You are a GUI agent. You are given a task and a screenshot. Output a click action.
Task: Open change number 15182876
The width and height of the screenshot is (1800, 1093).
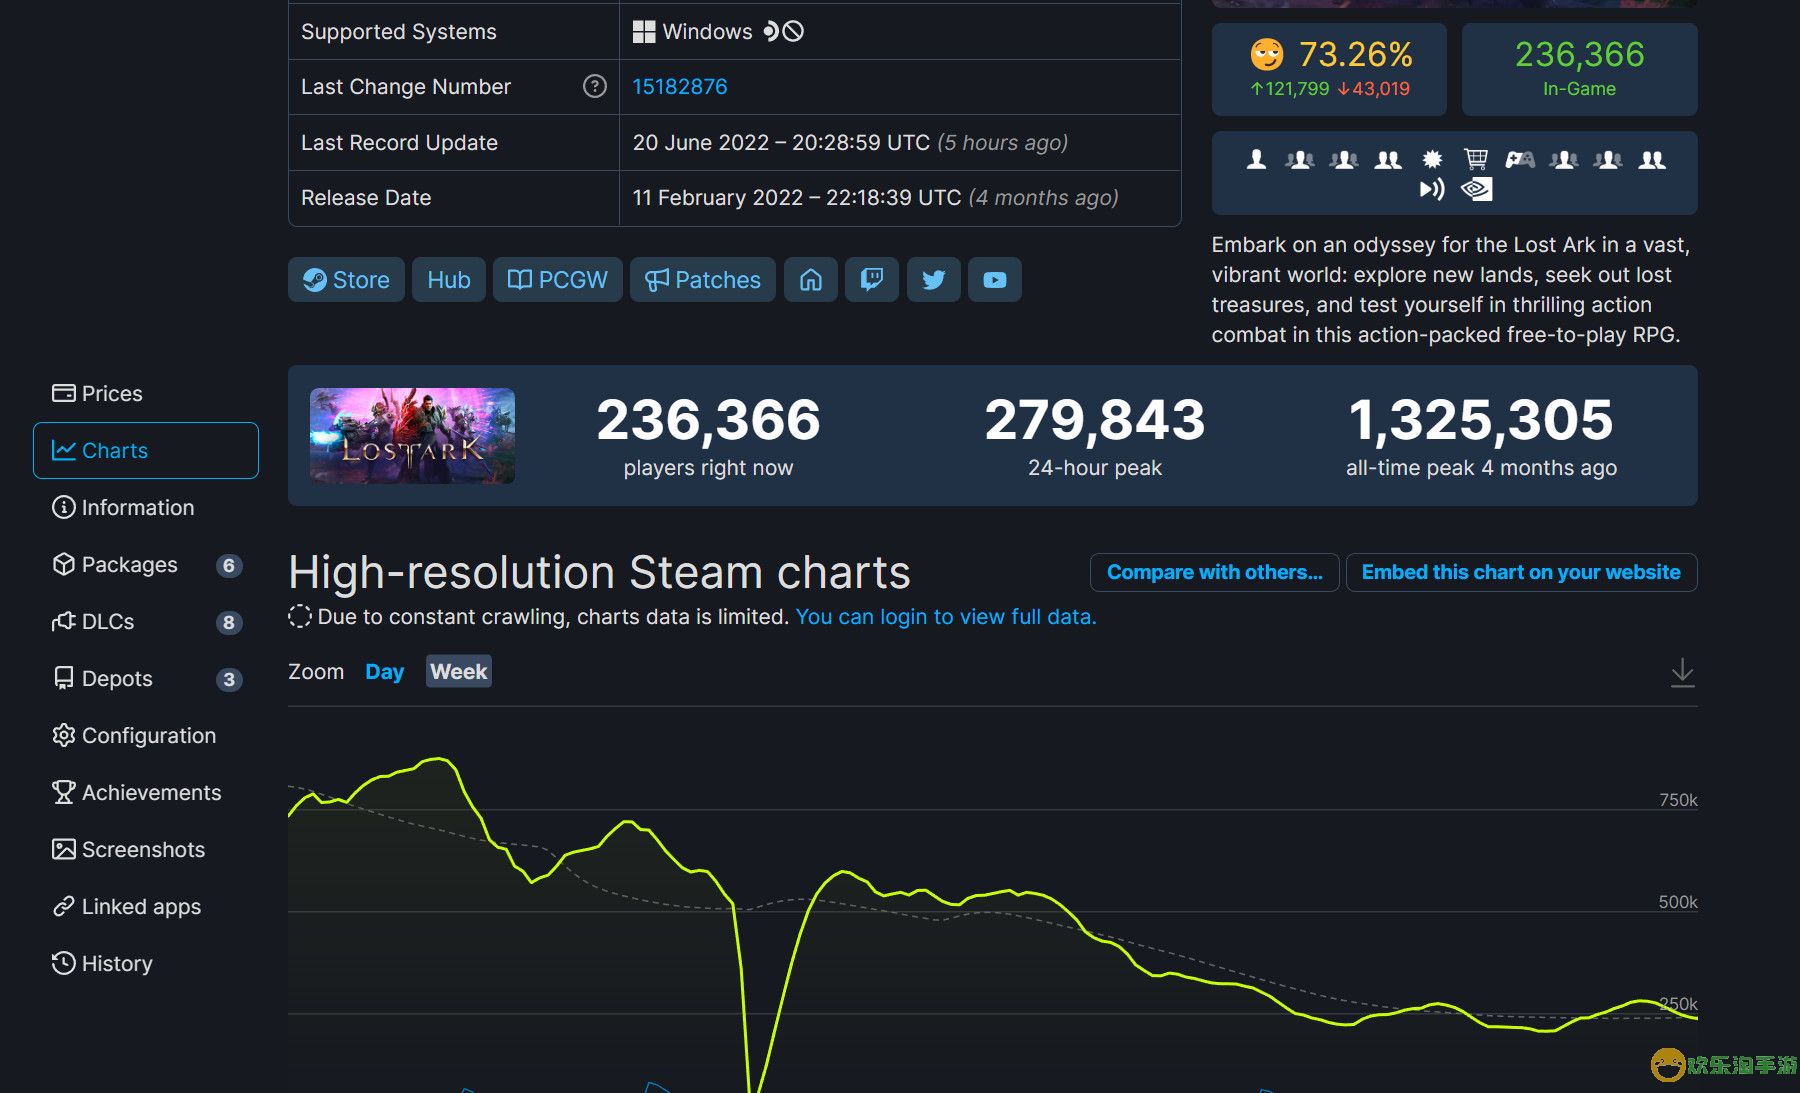680,87
